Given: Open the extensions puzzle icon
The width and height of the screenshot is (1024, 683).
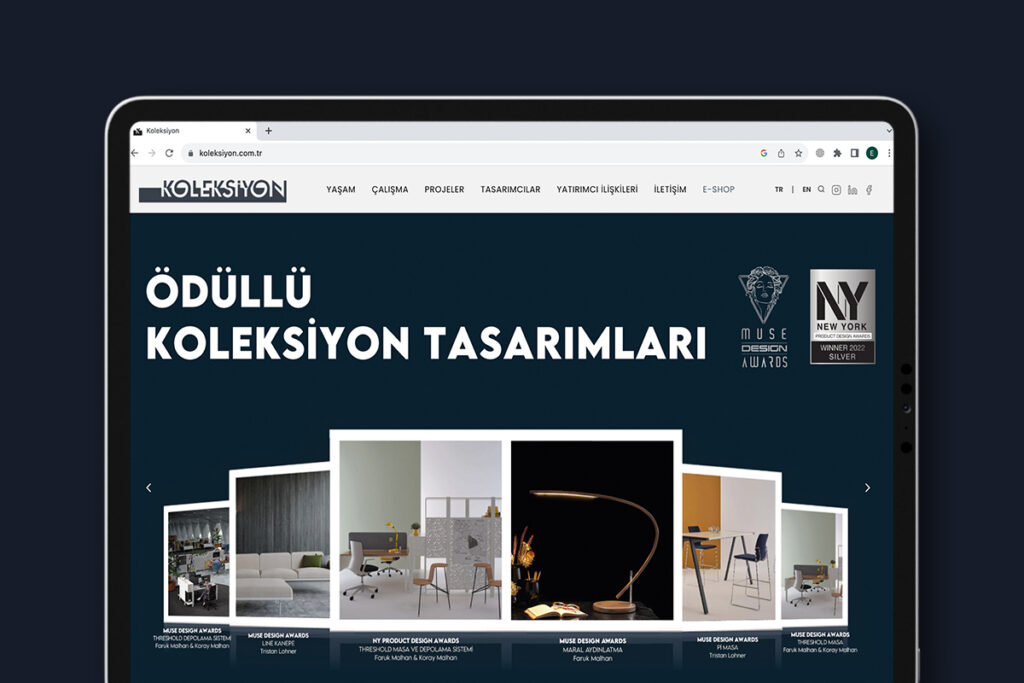Looking at the screenshot, I should pos(837,153).
